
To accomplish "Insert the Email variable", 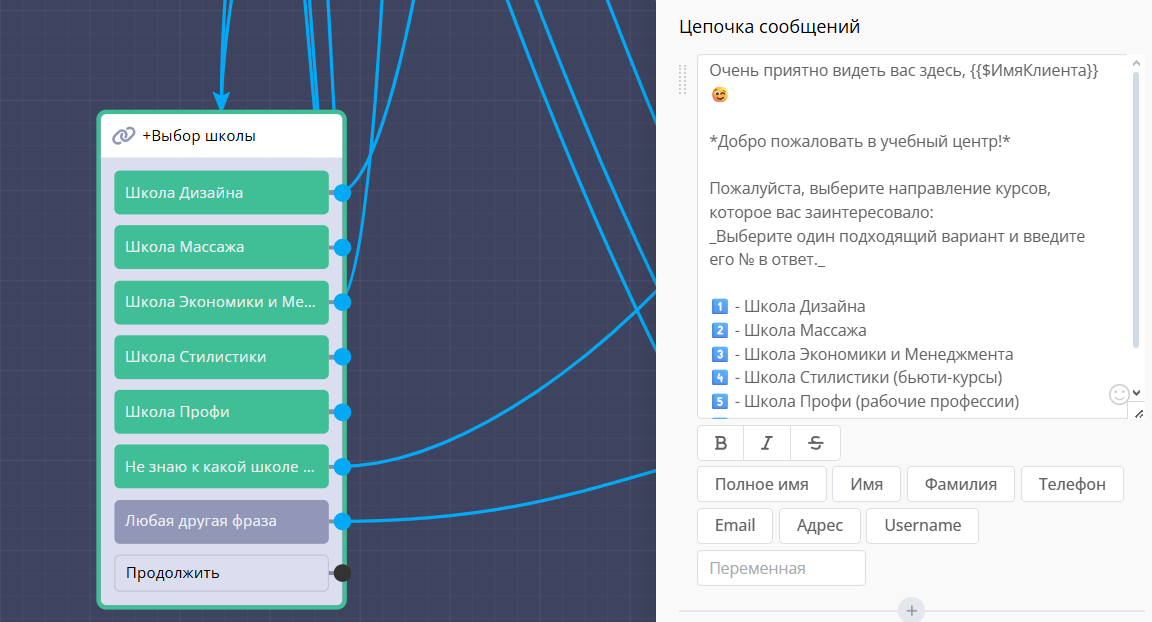I will (735, 525).
